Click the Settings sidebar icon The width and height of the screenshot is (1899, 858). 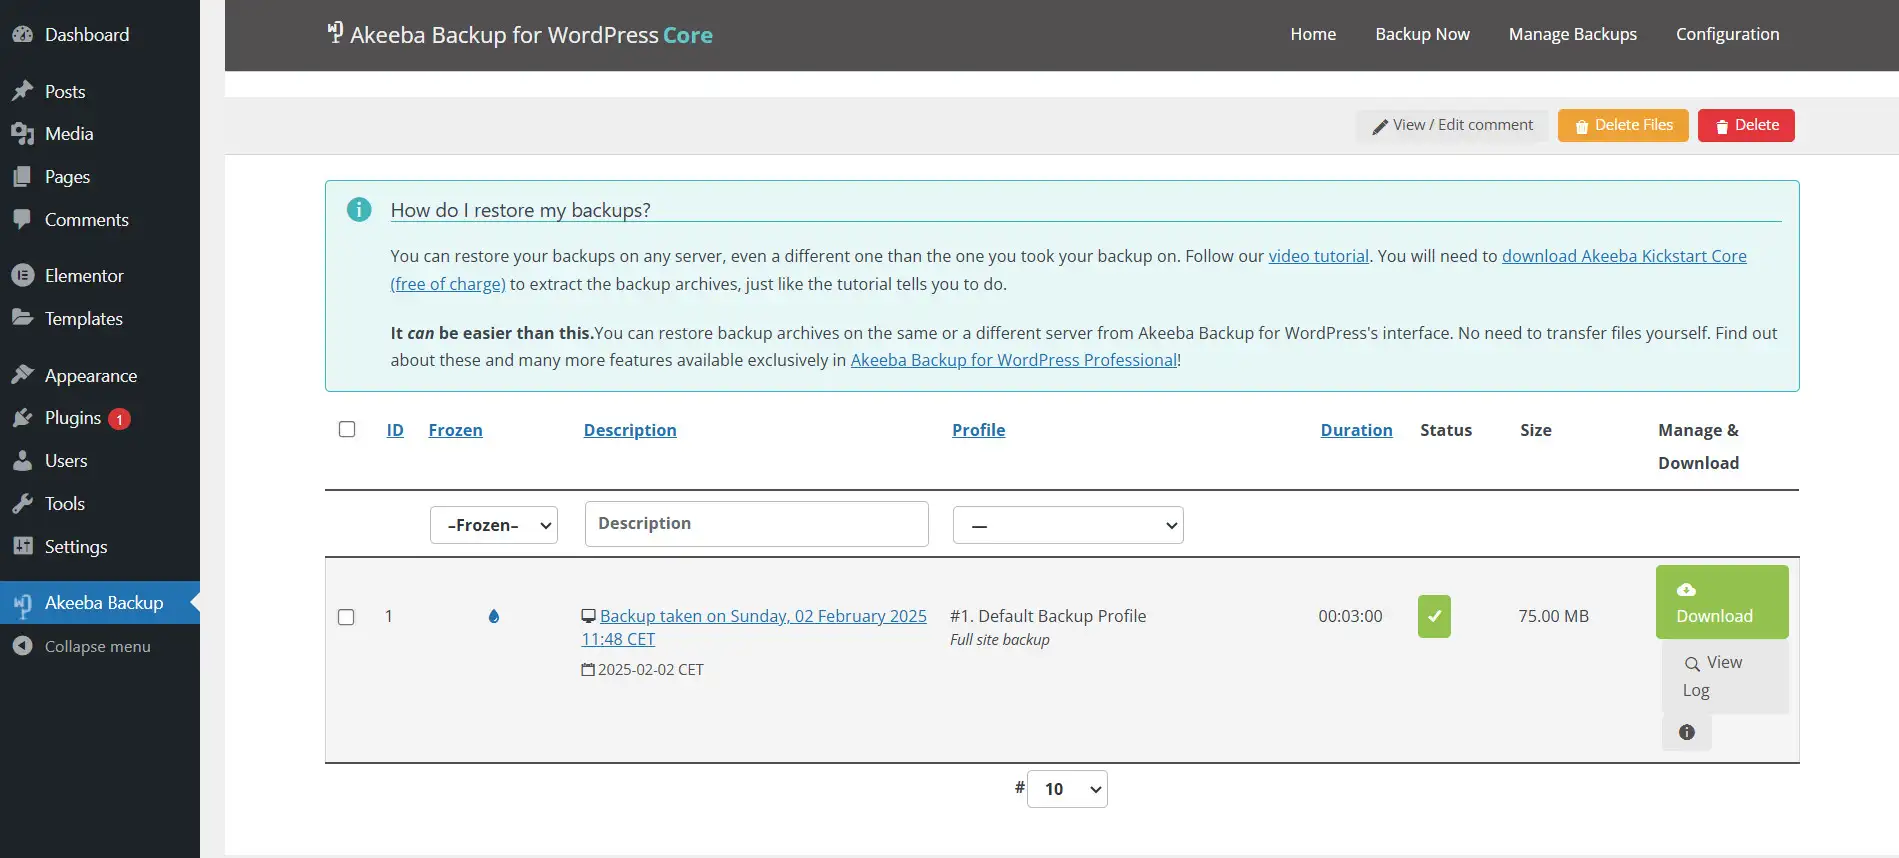click(x=22, y=546)
